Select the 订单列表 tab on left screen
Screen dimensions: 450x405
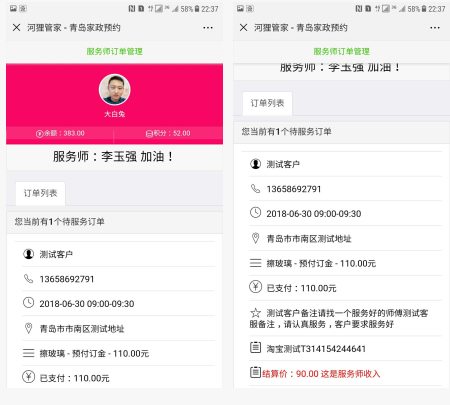tap(40, 193)
